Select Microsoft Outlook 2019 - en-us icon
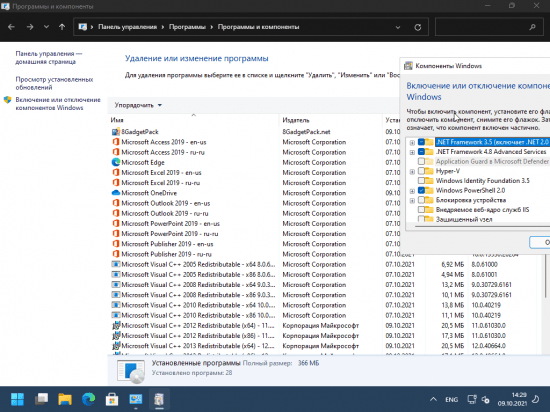 coord(116,203)
